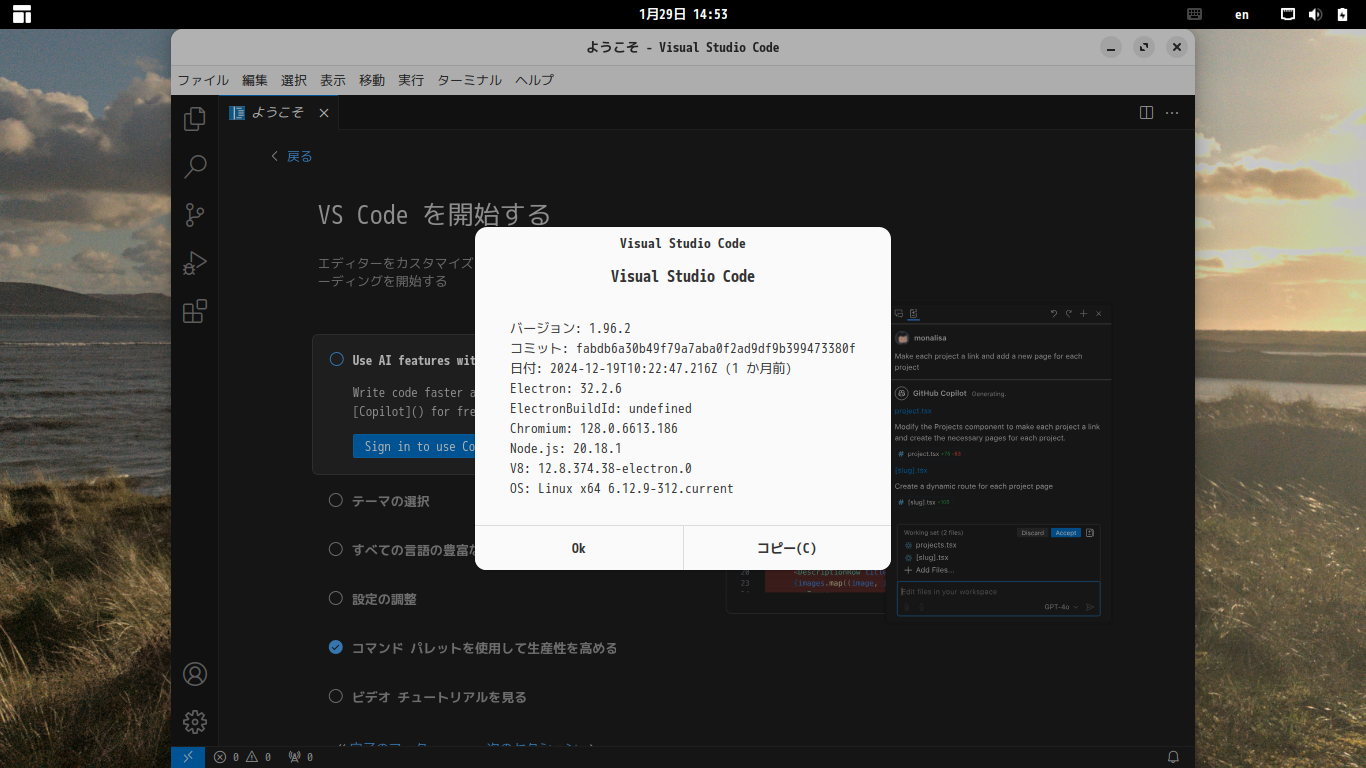This screenshot has width=1366, height=768.
Task: Open the Run and Debug icon
Action: (x=195, y=263)
